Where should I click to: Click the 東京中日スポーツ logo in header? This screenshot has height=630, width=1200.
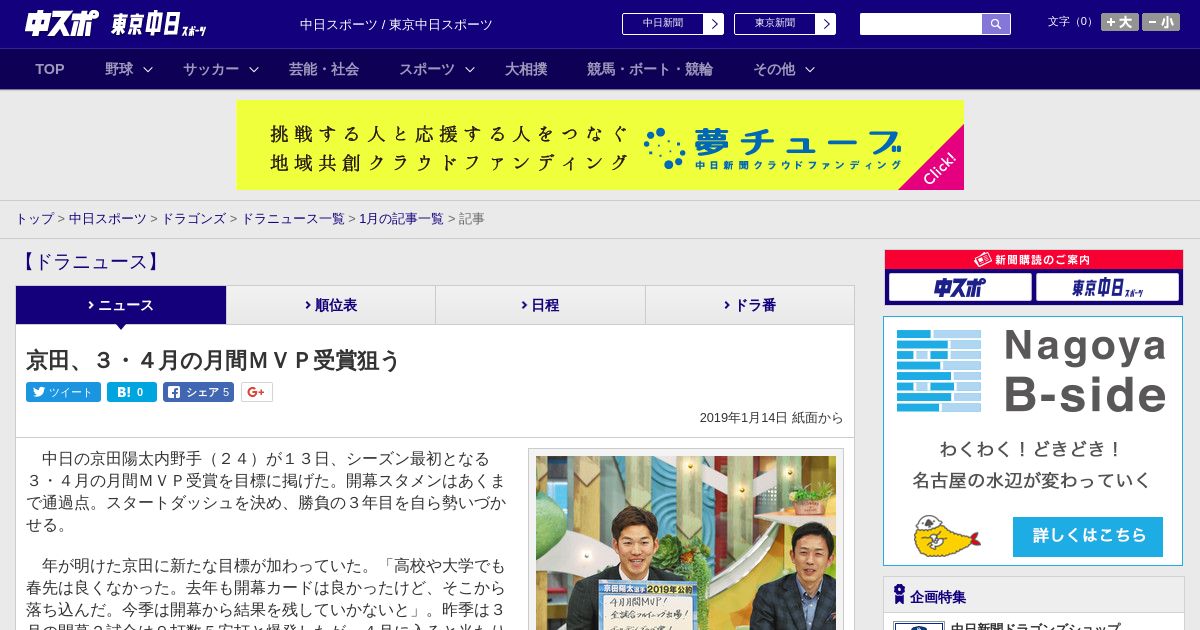[x=159, y=25]
